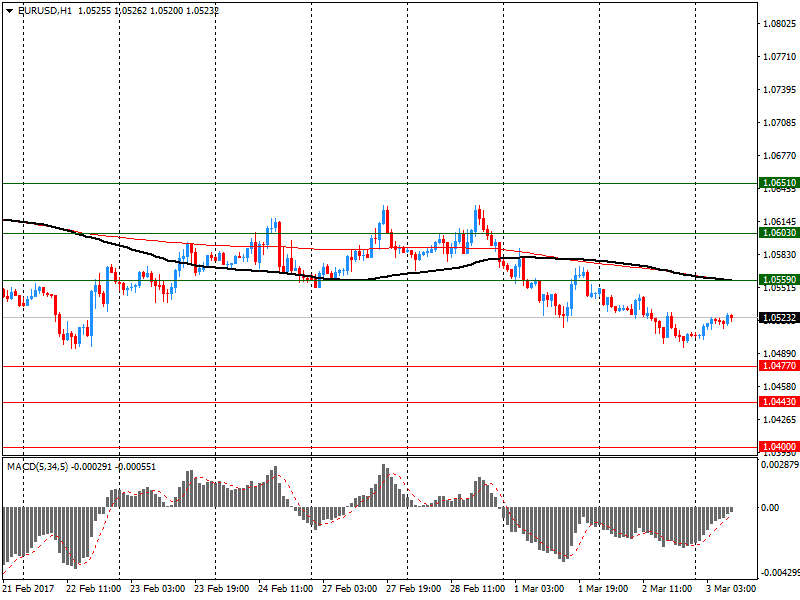The image size is (800, 600).
Task: Select the red 1.04770 support level label
Action: [778, 367]
